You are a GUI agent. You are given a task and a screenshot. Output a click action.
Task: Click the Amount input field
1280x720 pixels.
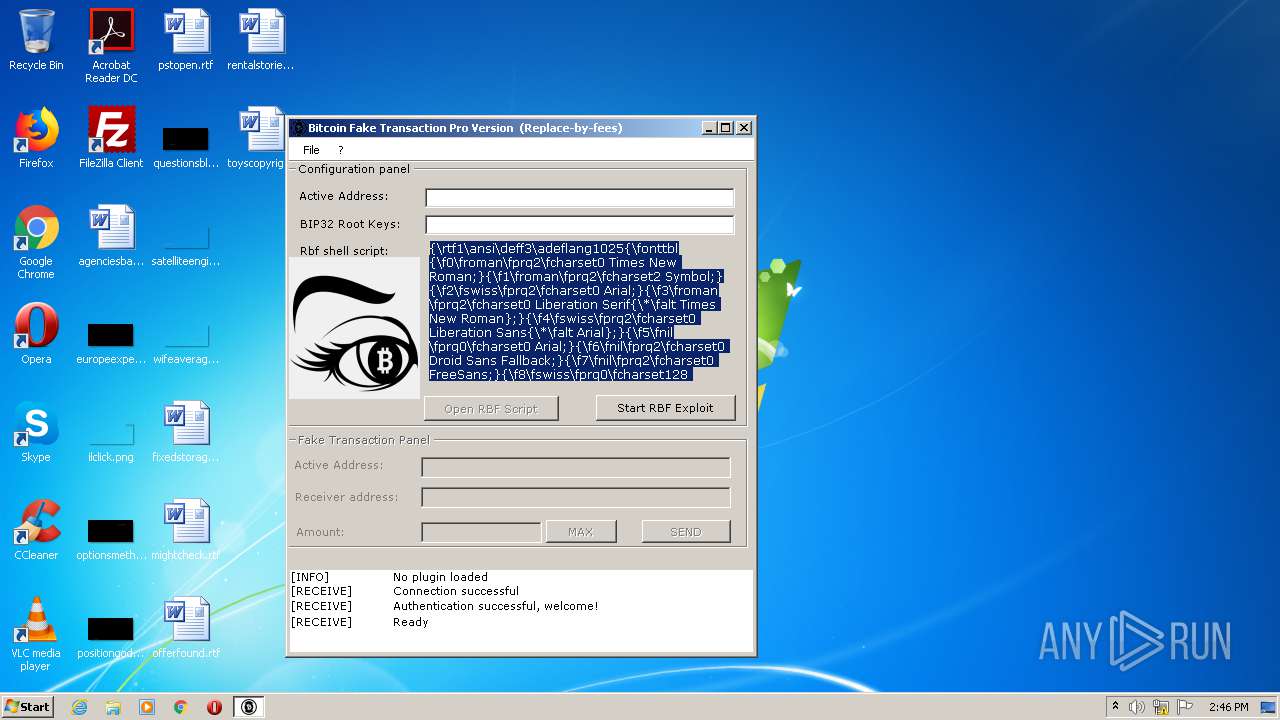pyautogui.click(x=481, y=532)
